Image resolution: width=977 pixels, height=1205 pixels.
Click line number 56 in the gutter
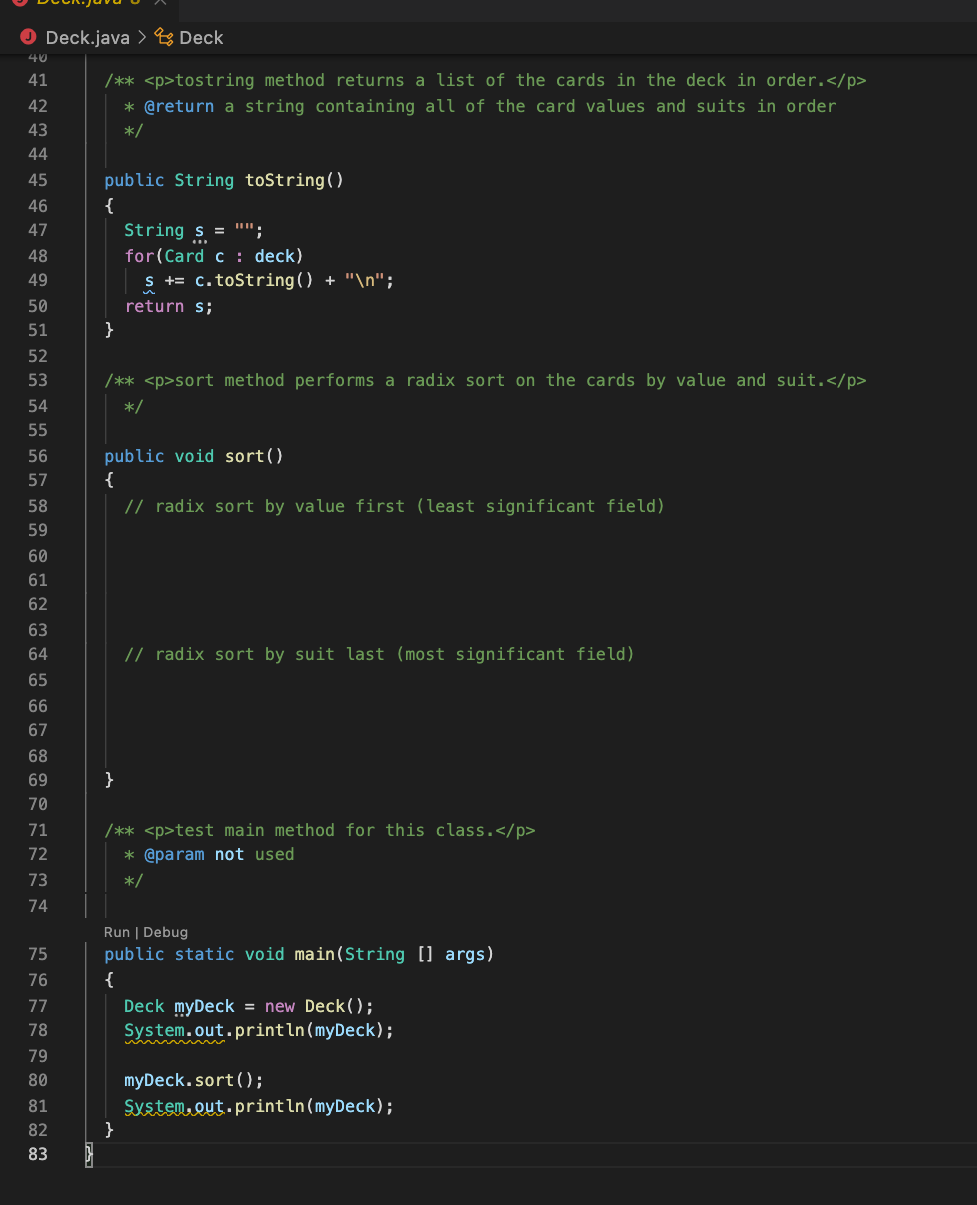(x=37, y=456)
